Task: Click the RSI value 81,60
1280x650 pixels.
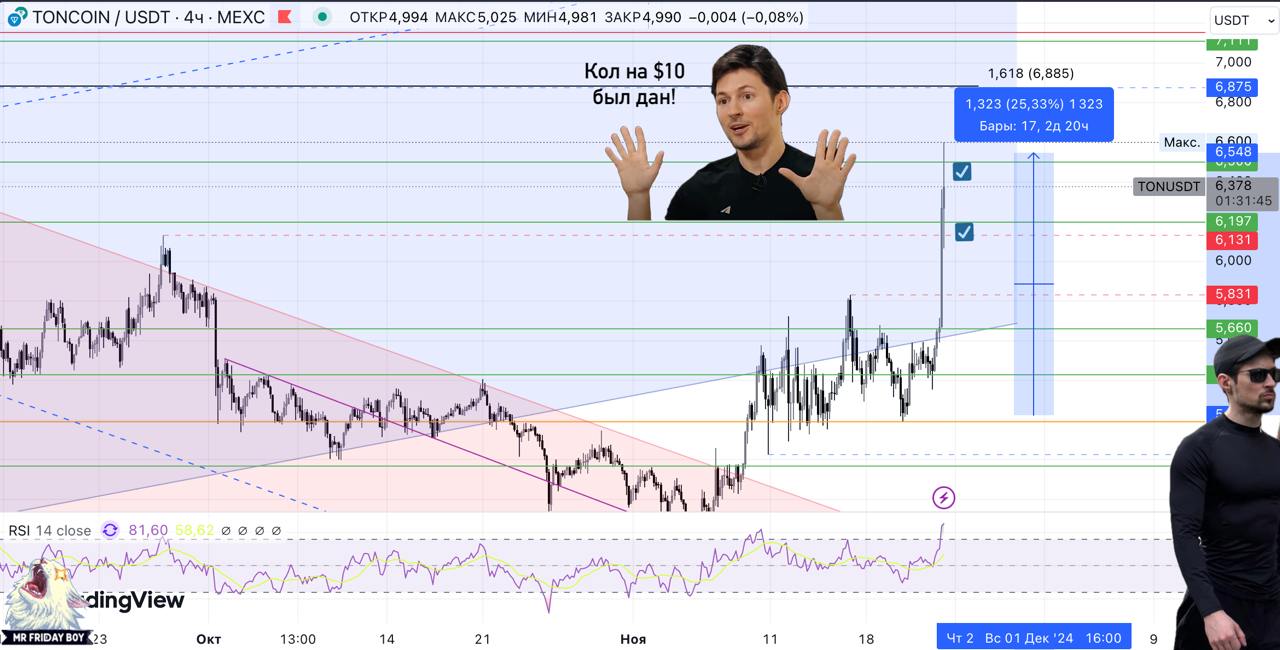Action: 148,530
